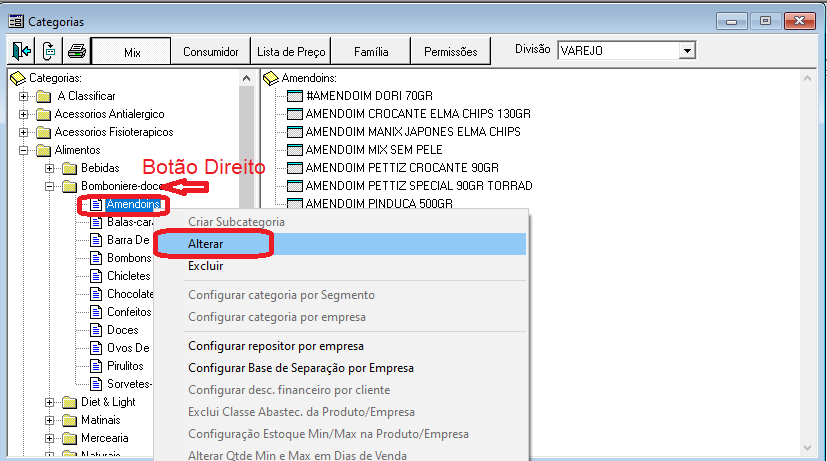Screen dimensions: 827x461
Task: Click the open book icon beside Categorias:
Action: [x=18, y=79]
